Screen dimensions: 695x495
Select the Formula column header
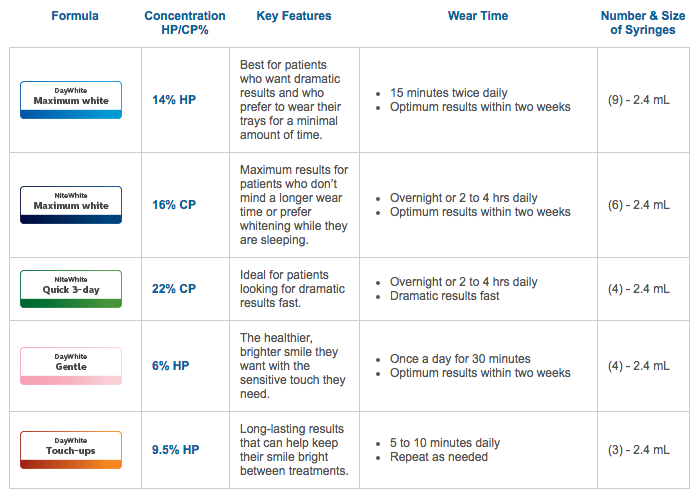pyautogui.click(x=75, y=16)
